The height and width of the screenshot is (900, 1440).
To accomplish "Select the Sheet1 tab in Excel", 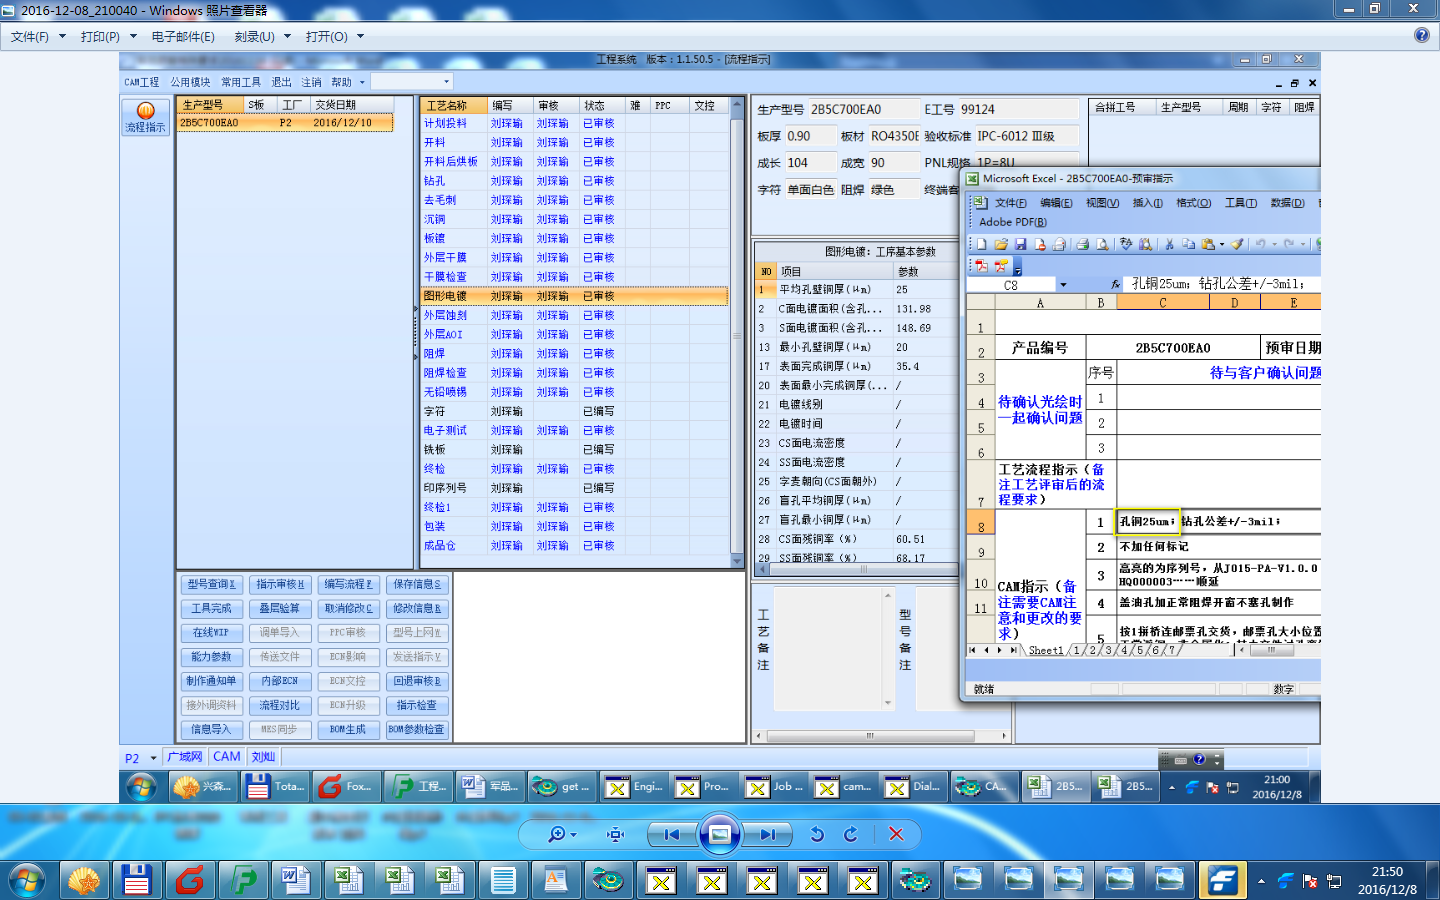I will [x=1046, y=650].
